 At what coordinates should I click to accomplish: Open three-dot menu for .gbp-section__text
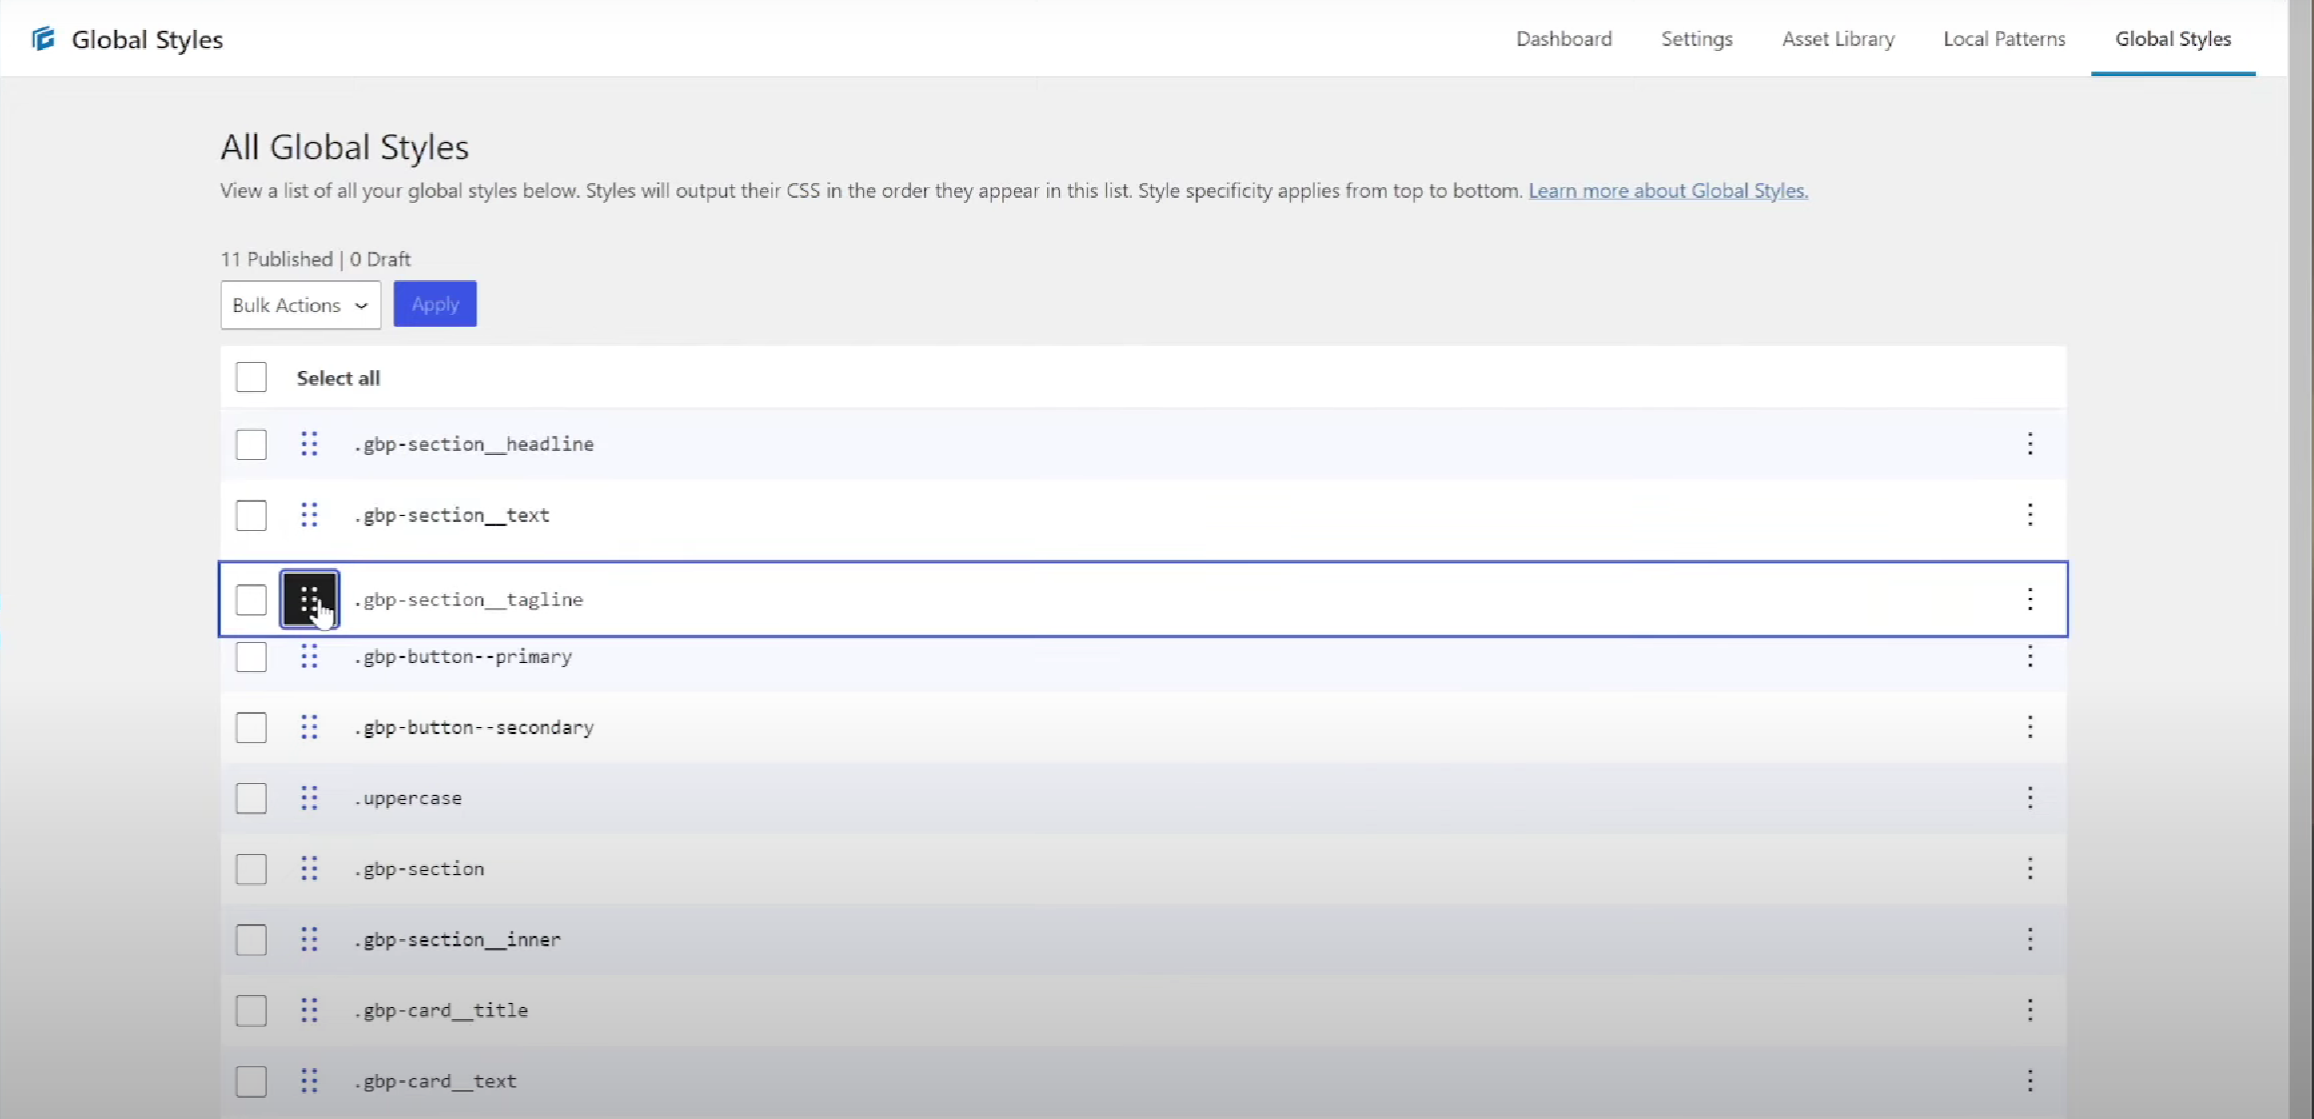pyautogui.click(x=2029, y=515)
